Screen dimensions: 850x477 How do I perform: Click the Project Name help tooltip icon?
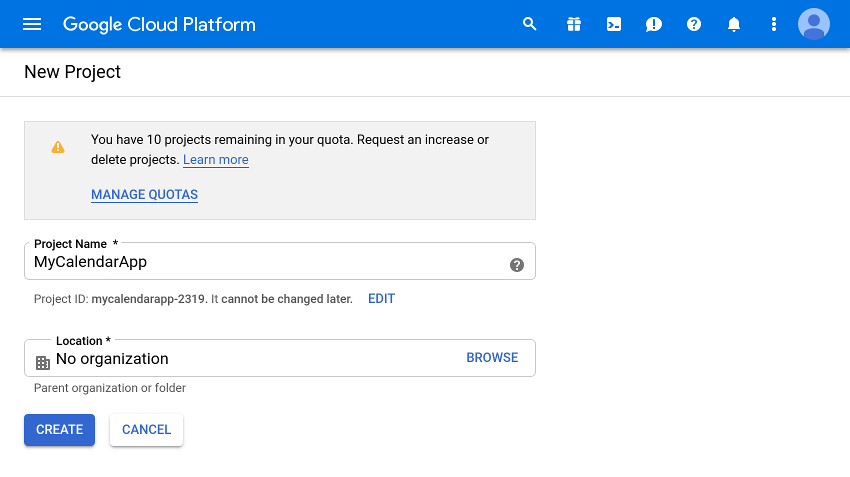tap(517, 265)
